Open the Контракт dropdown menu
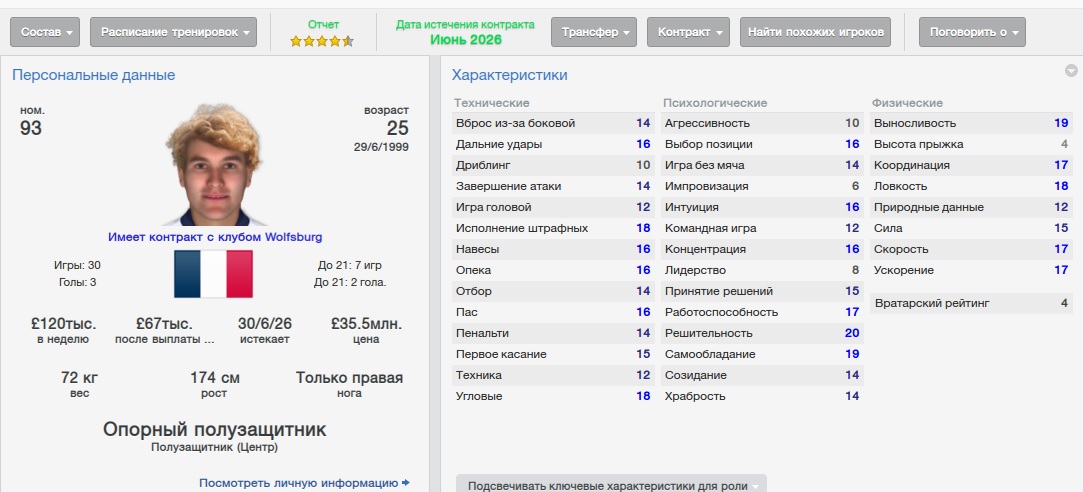This screenshot has width=1083, height=492. click(x=688, y=32)
